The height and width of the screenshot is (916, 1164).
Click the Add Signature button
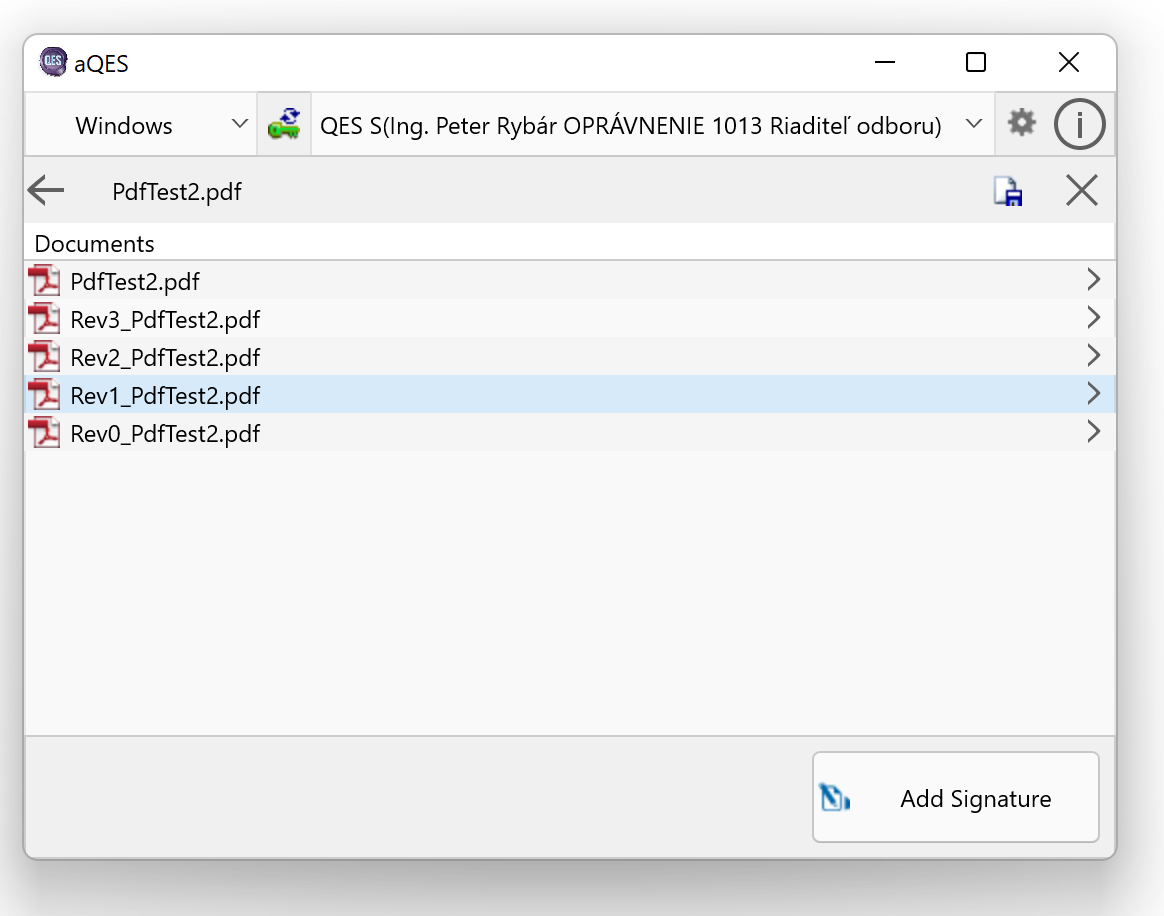(955, 797)
